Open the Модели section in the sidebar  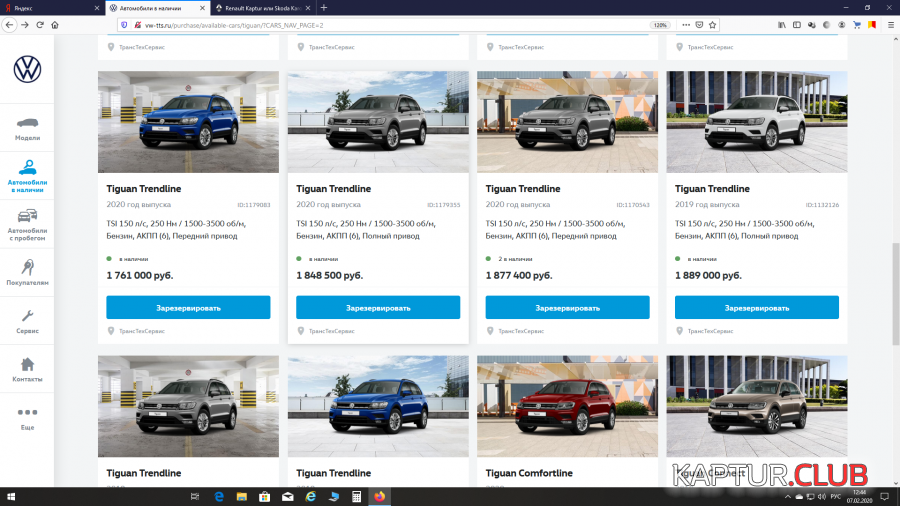click(27, 125)
